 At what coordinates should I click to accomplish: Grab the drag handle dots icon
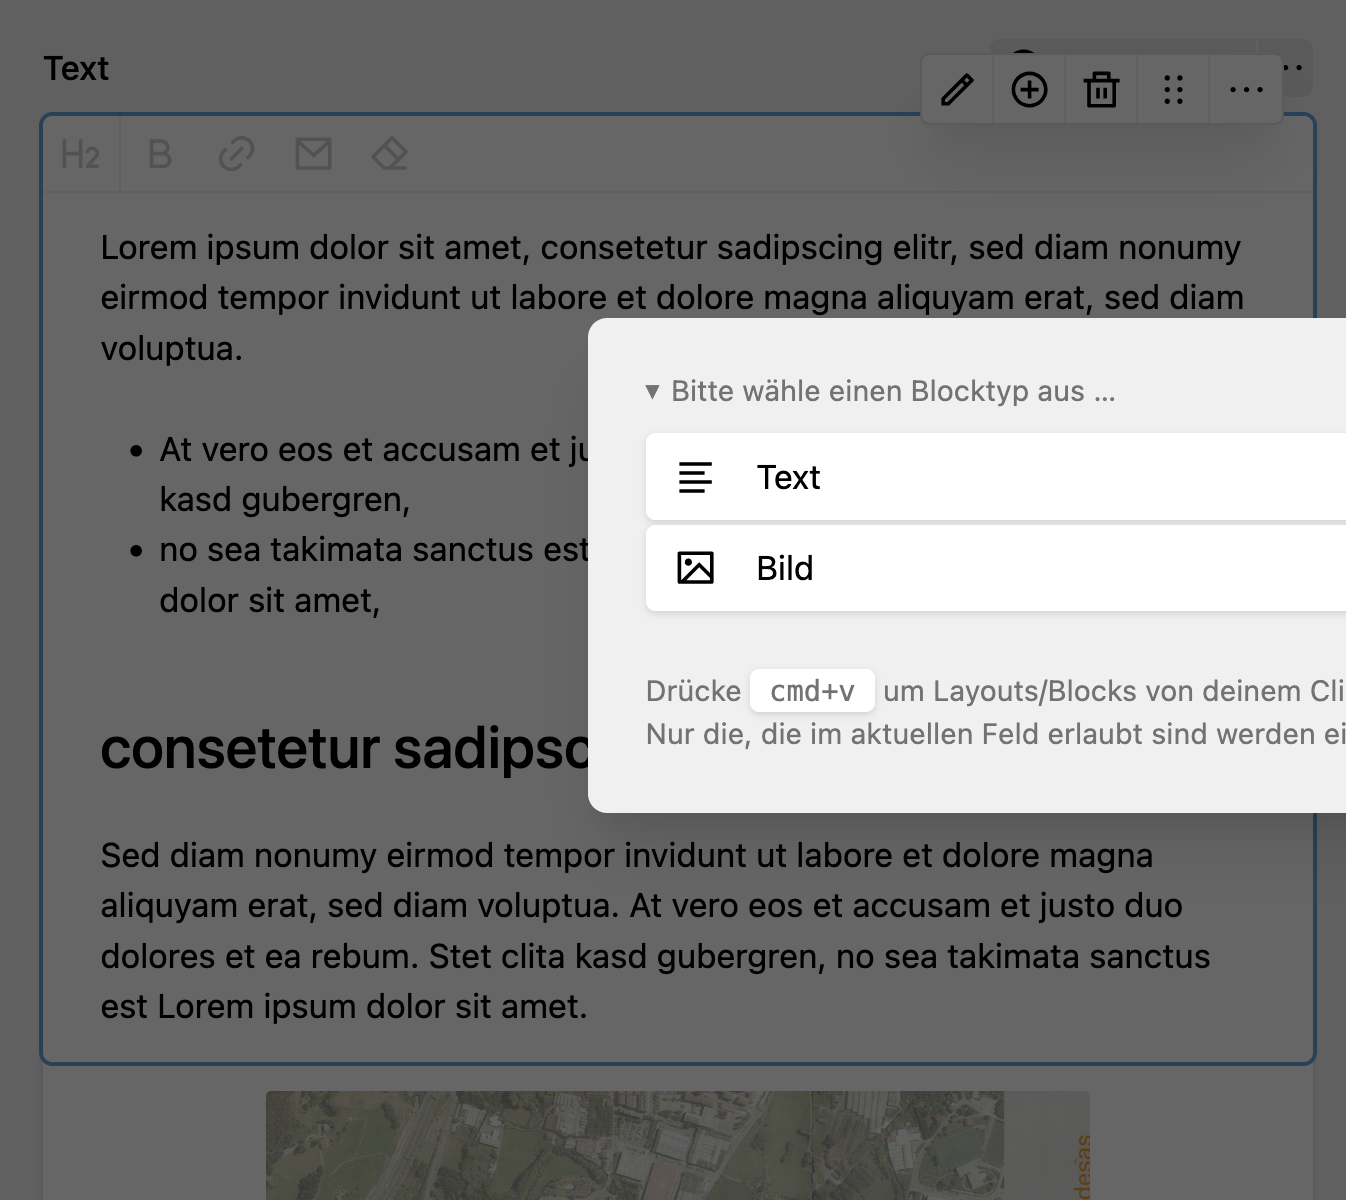point(1173,89)
